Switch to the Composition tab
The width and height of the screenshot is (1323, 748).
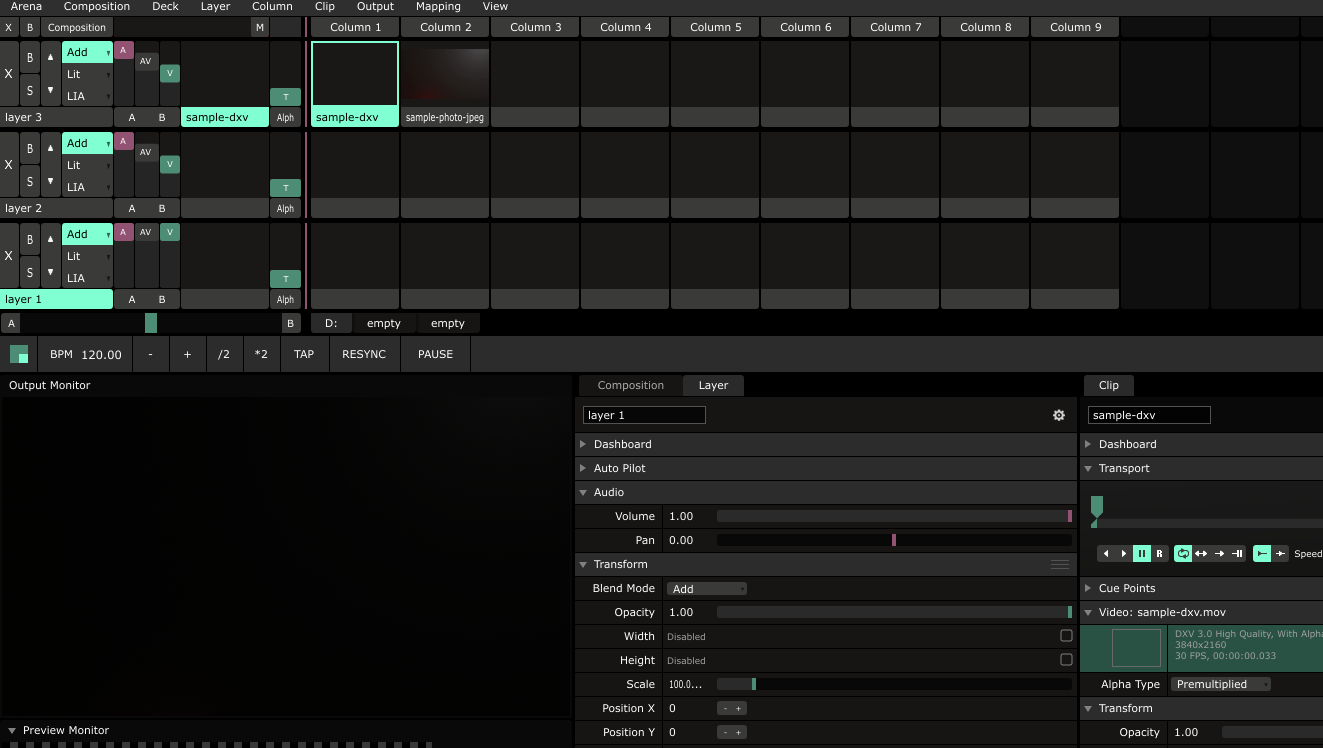click(x=630, y=385)
